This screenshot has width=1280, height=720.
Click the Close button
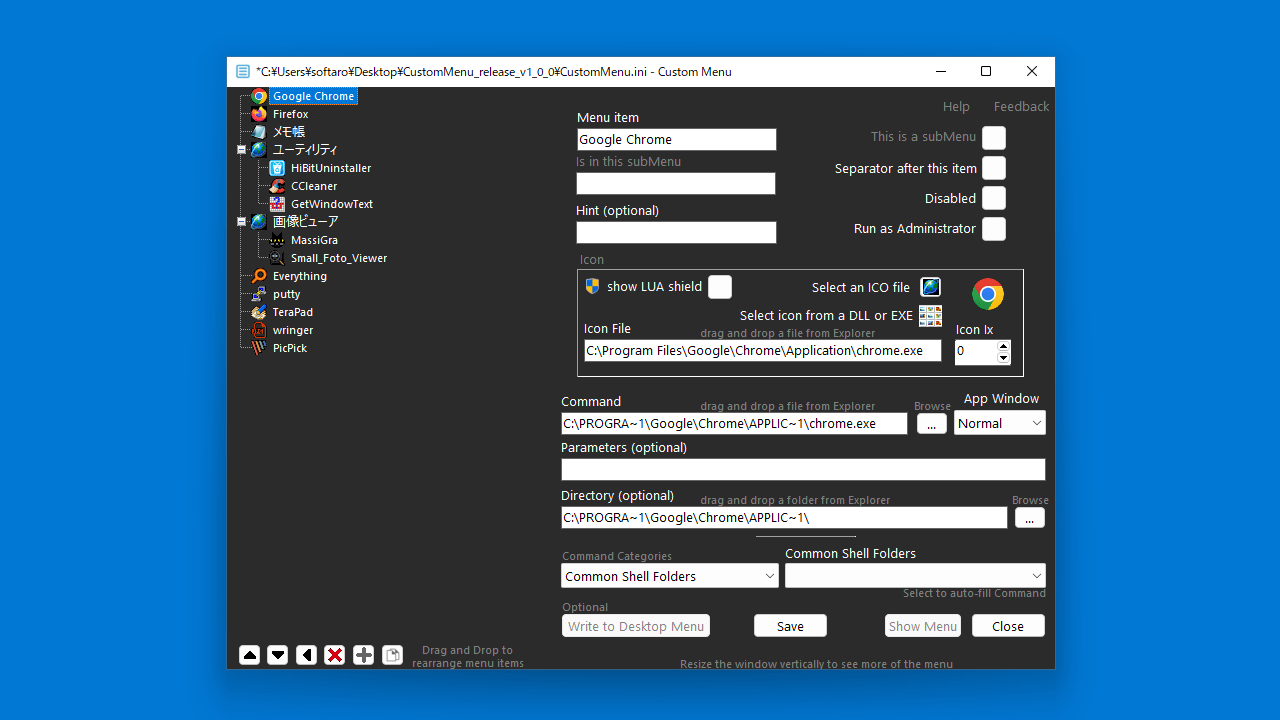1008,626
